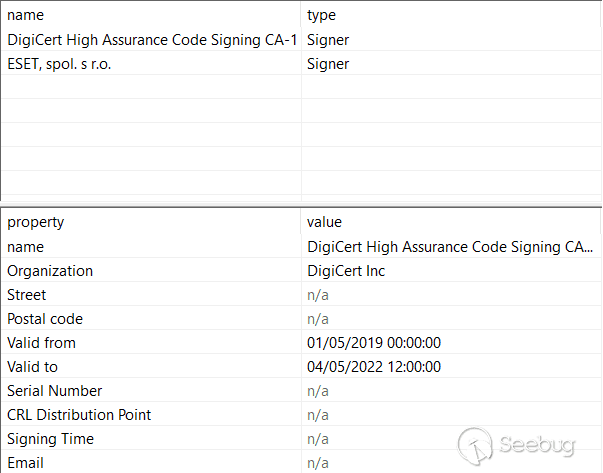Click the 'property' column header
Image resolution: width=603 pixels, height=473 pixels.
pyautogui.click(x=35, y=222)
